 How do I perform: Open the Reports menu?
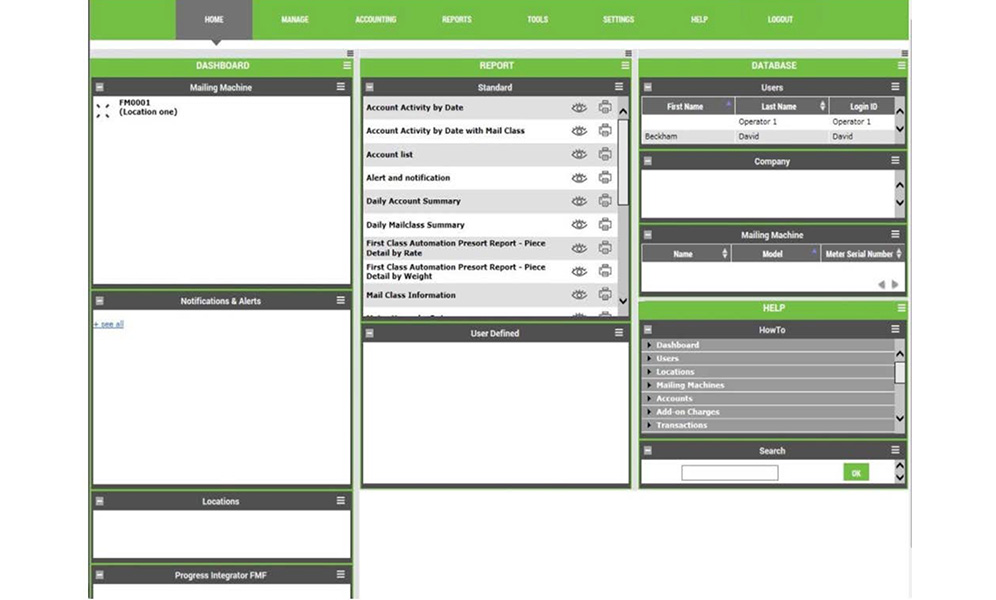[x=456, y=20]
